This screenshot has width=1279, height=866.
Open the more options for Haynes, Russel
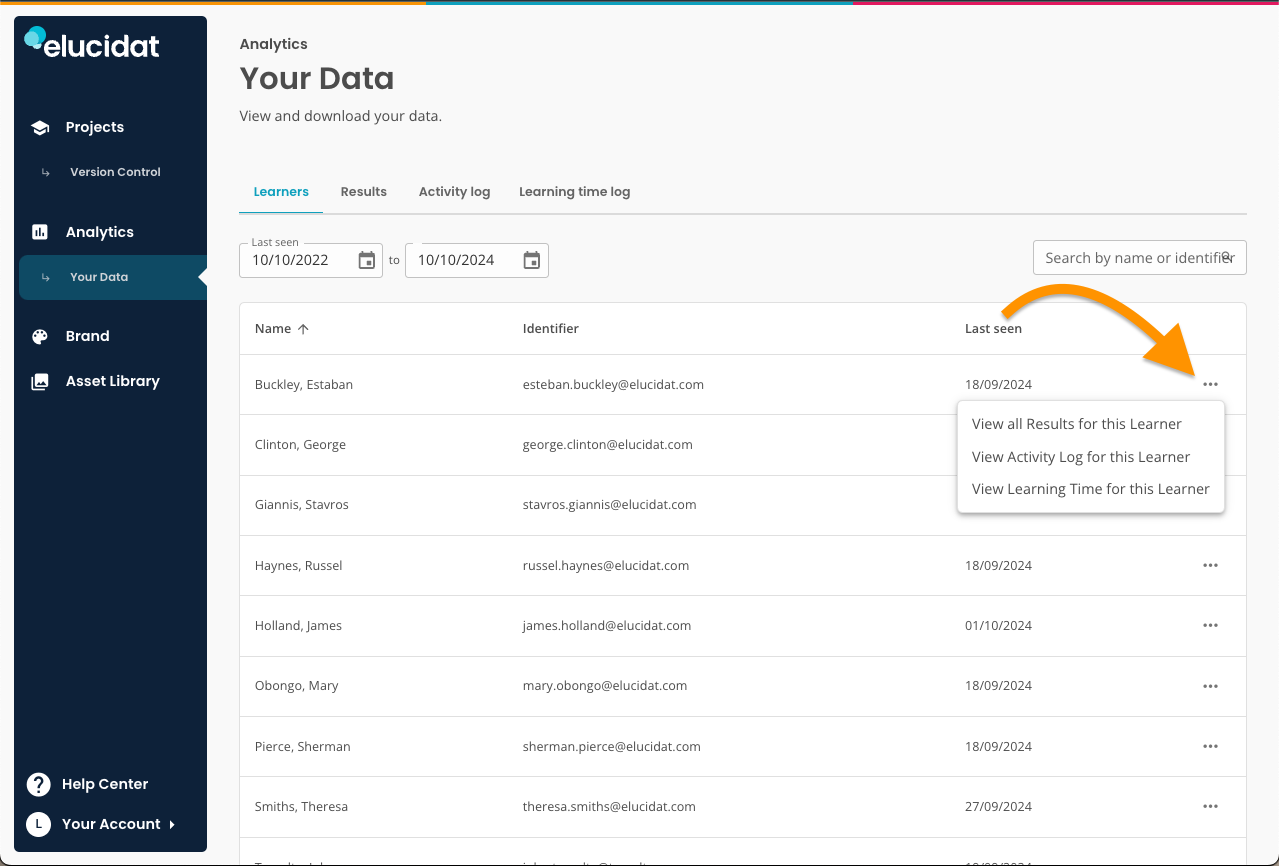(x=1210, y=565)
